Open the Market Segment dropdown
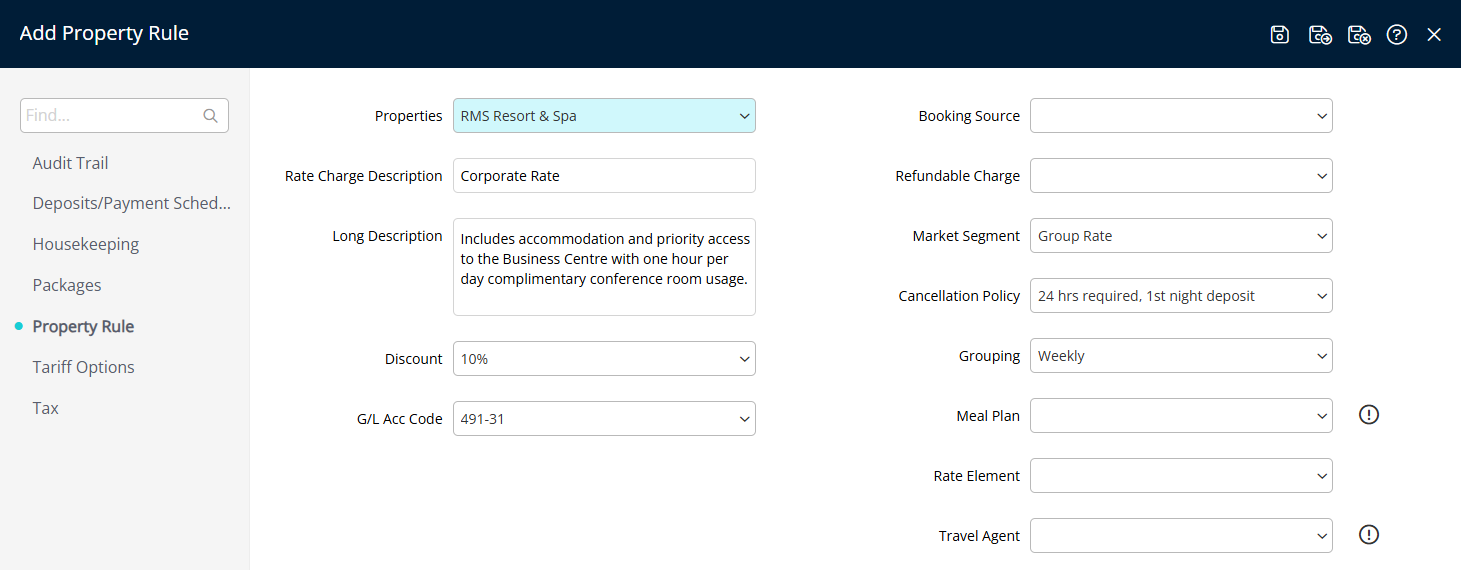This screenshot has width=1461, height=570. click(1181, 235)
